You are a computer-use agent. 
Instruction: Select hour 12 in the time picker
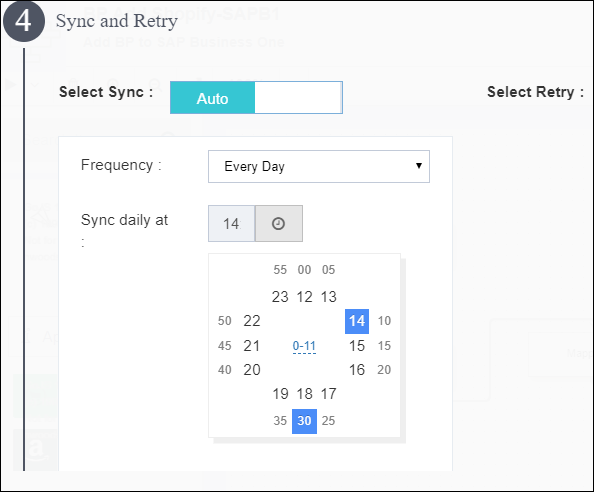[304, 297]
